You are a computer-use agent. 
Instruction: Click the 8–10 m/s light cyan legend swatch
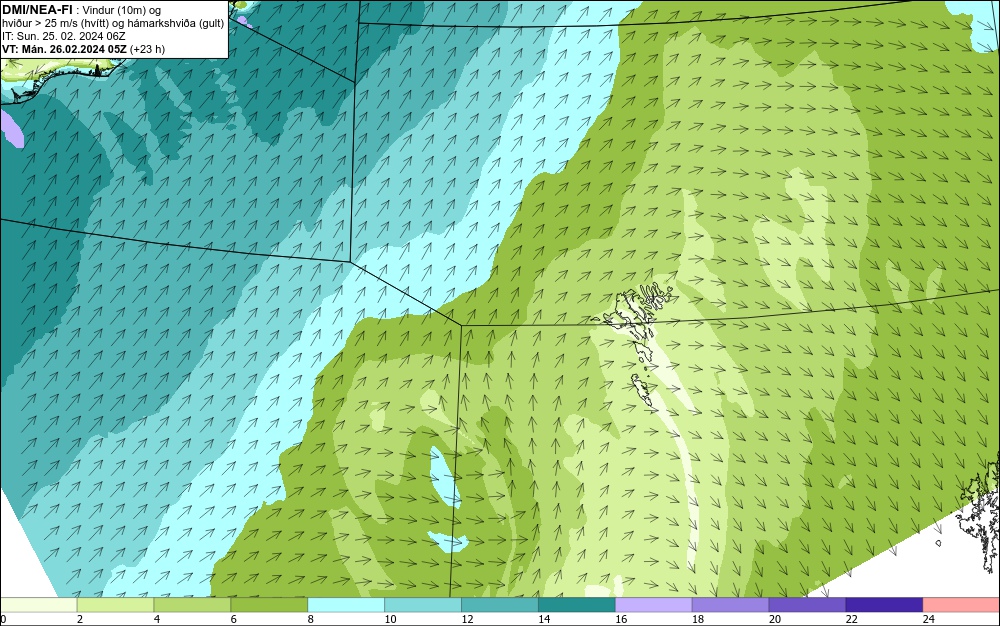point(346,605)
